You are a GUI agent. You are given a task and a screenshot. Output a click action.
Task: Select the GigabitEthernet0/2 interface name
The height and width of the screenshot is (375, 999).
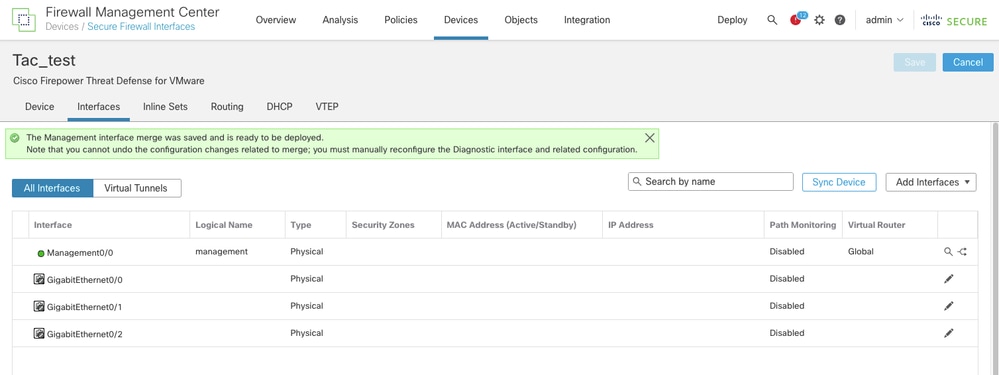point(85,334)
